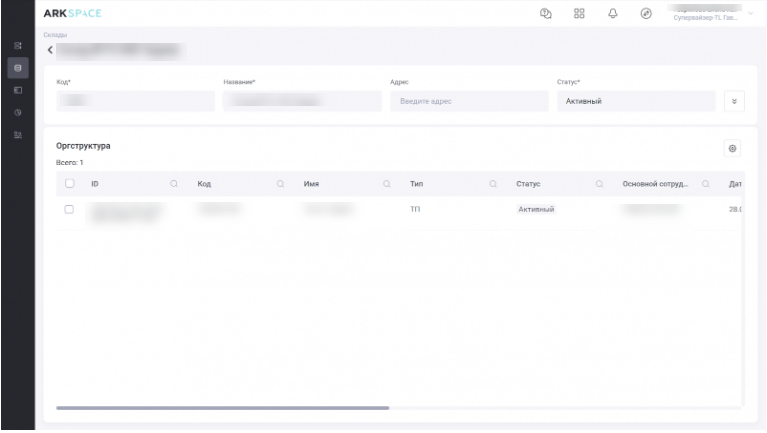Click the search icon in ID column
The width and height of the screenshot is (767, 433).
[174, 184]
